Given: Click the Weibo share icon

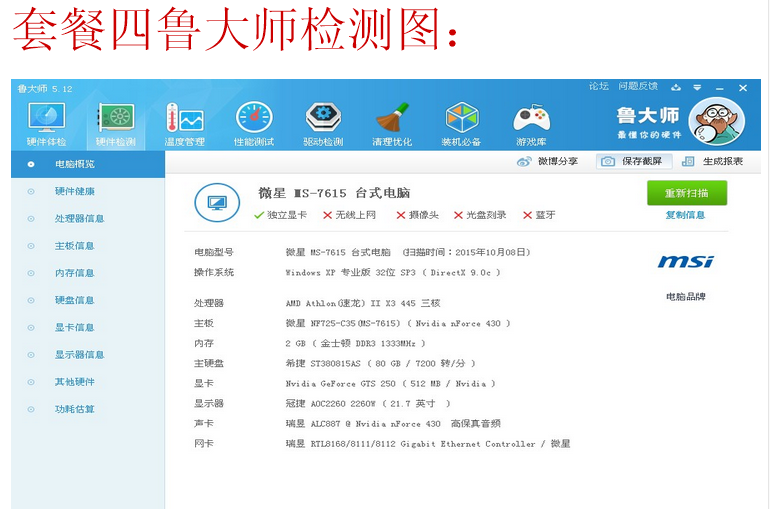Looking at the screenshot, I should pos(524,161).
